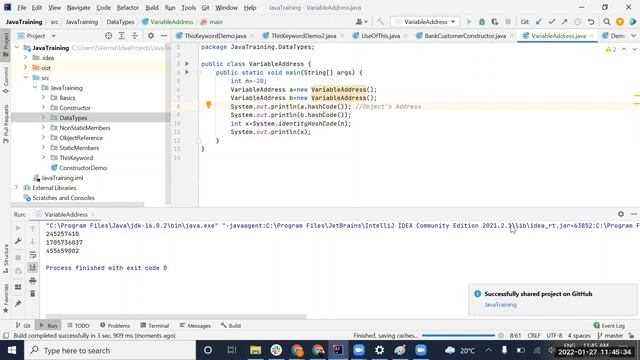Switch to ThisKeywordDemo.java tab
The image size is (640, 360).
click(215, 36)
